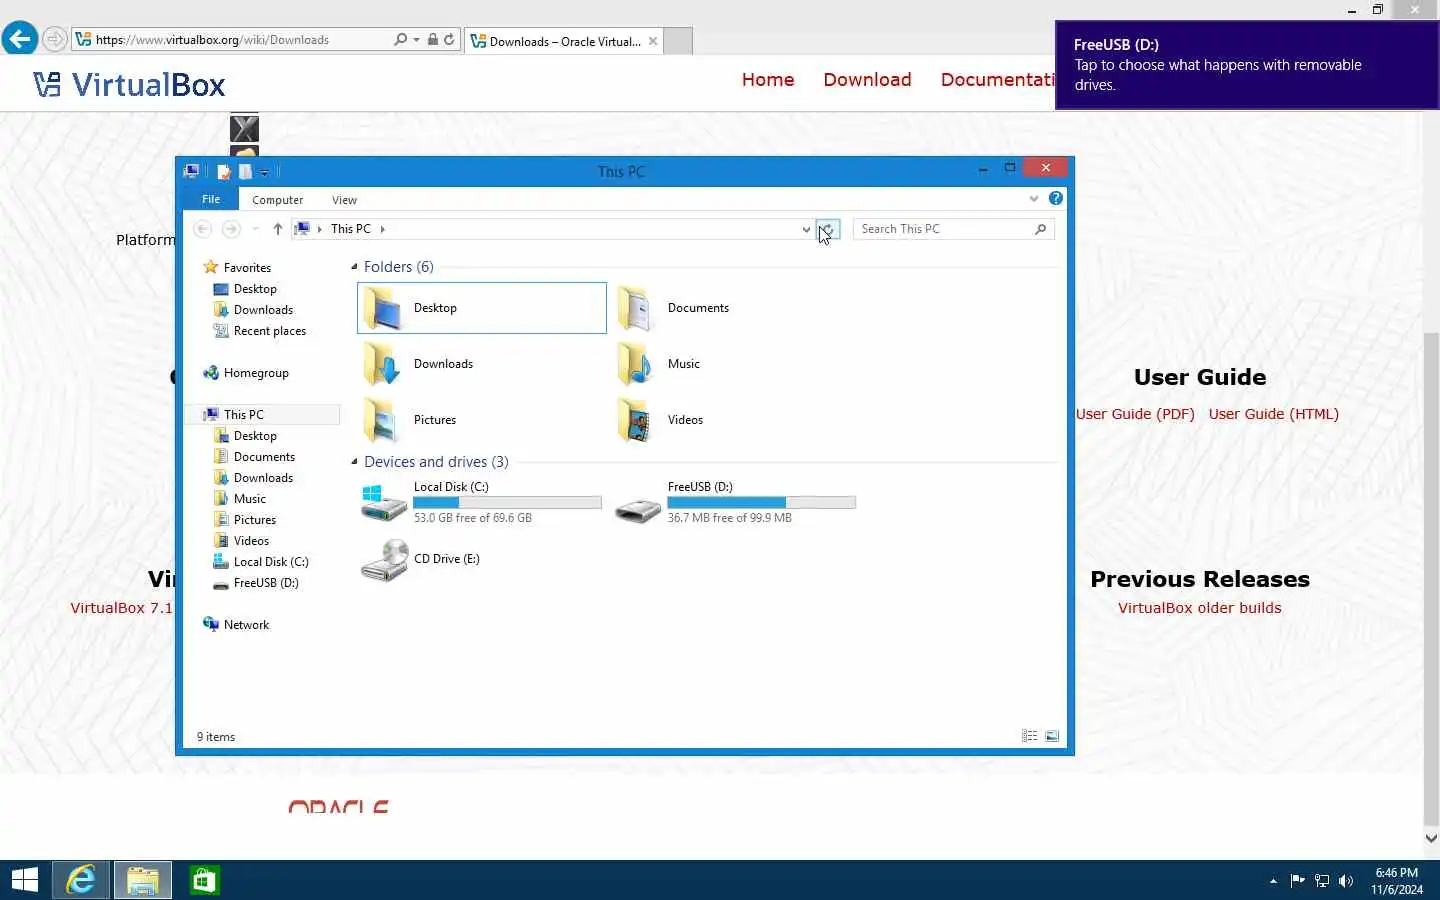Collapse the Folders (6) group
Viewport: 1440px width, 900px height.
(x=354, y=267)
